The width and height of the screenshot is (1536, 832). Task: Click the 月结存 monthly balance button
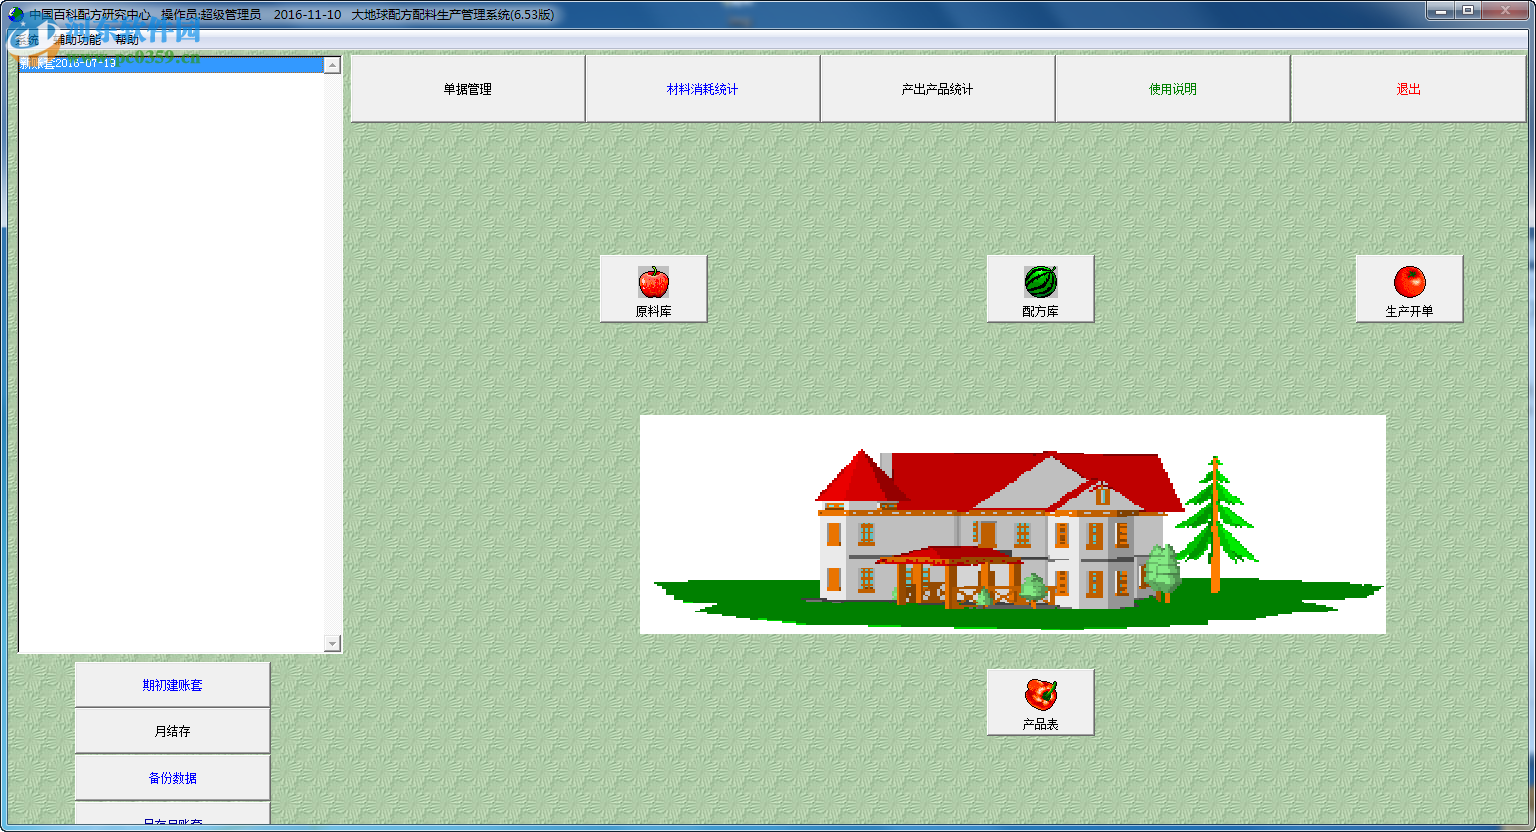[172, 731]
